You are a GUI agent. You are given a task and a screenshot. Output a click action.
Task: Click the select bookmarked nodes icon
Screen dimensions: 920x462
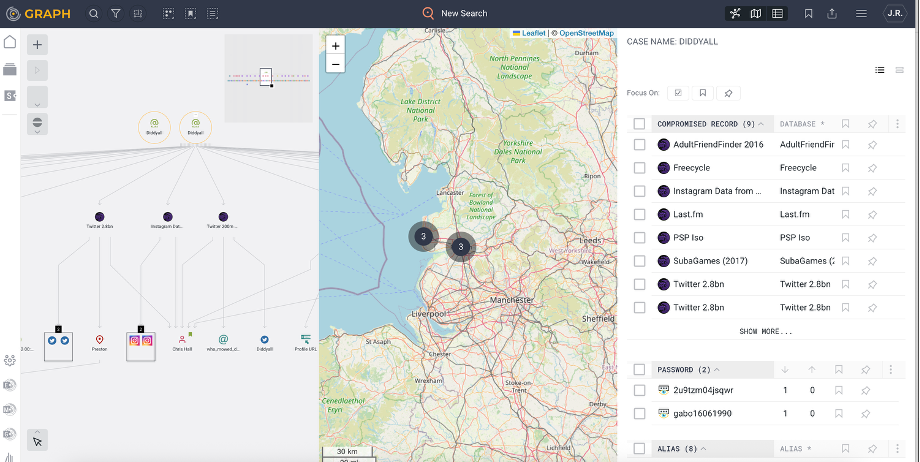(x=190, y=14)
